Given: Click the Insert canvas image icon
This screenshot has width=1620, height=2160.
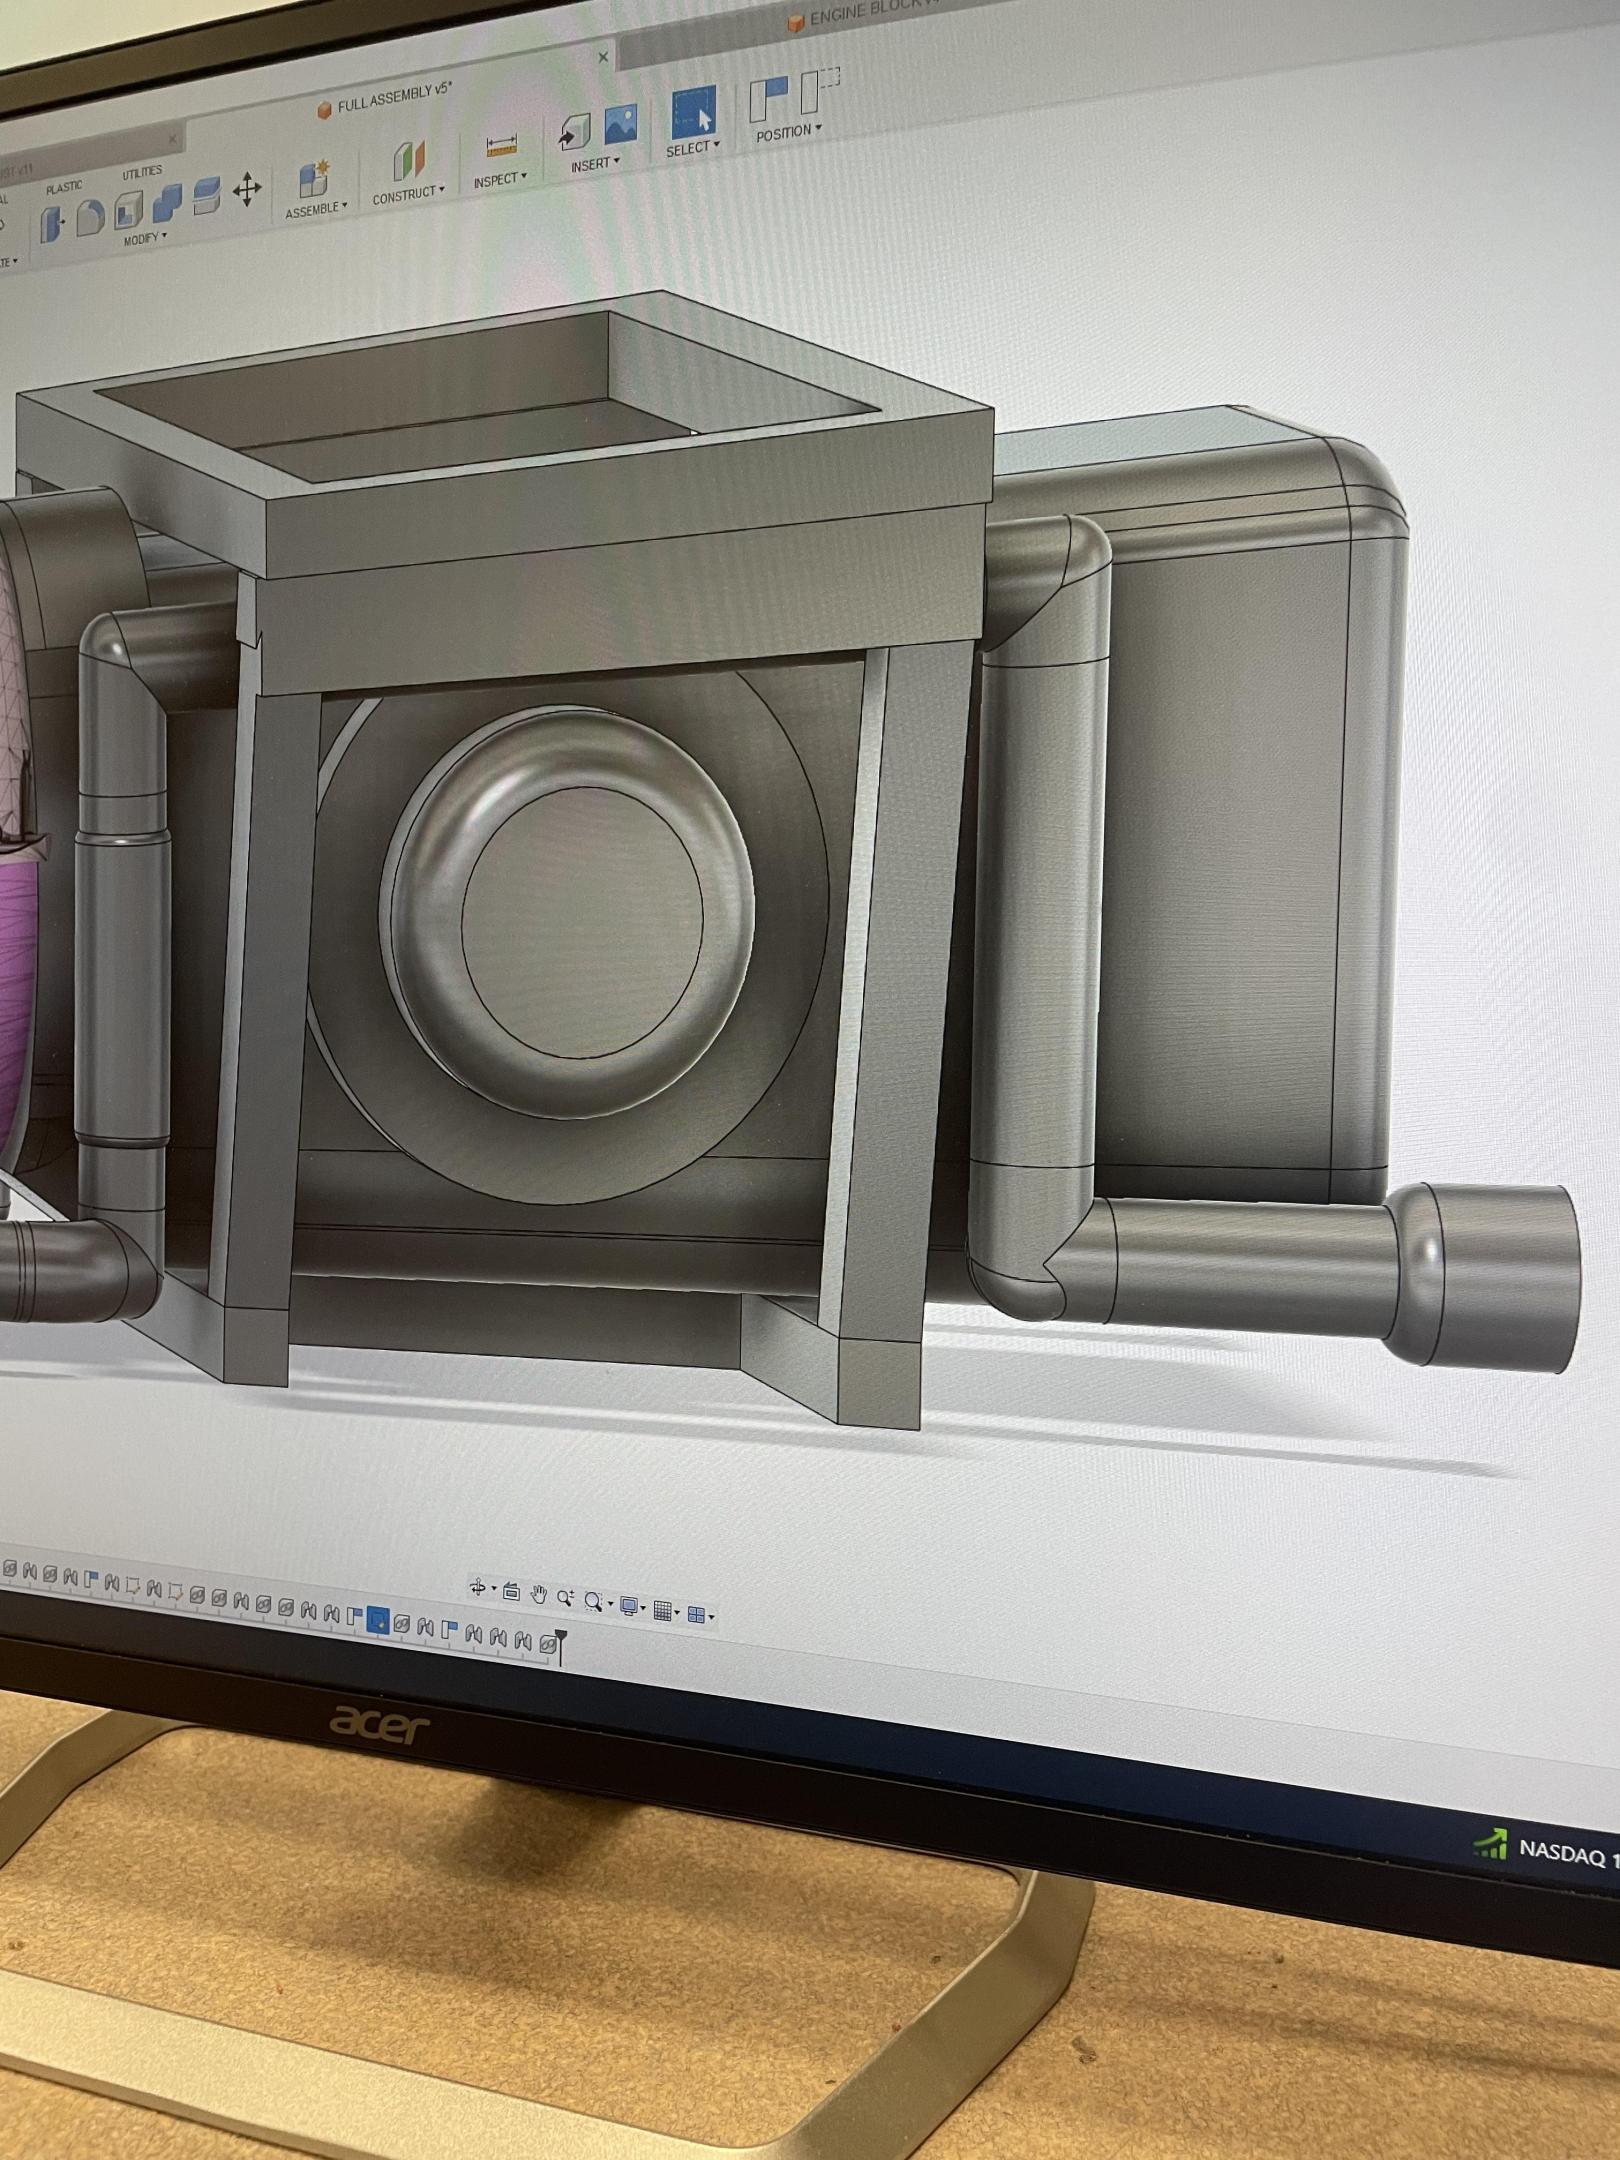Looking at the screenshot, I should (x=620, y=125).
